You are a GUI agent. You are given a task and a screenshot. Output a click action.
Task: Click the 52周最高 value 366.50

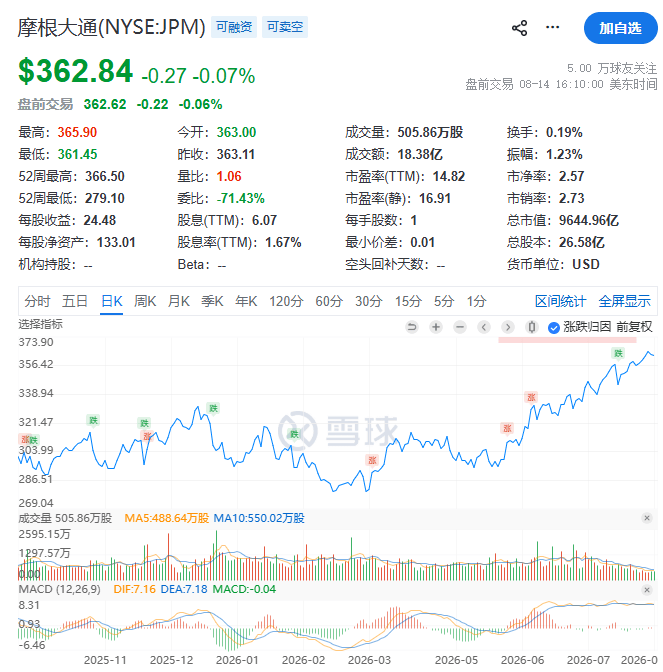(105, 176)
